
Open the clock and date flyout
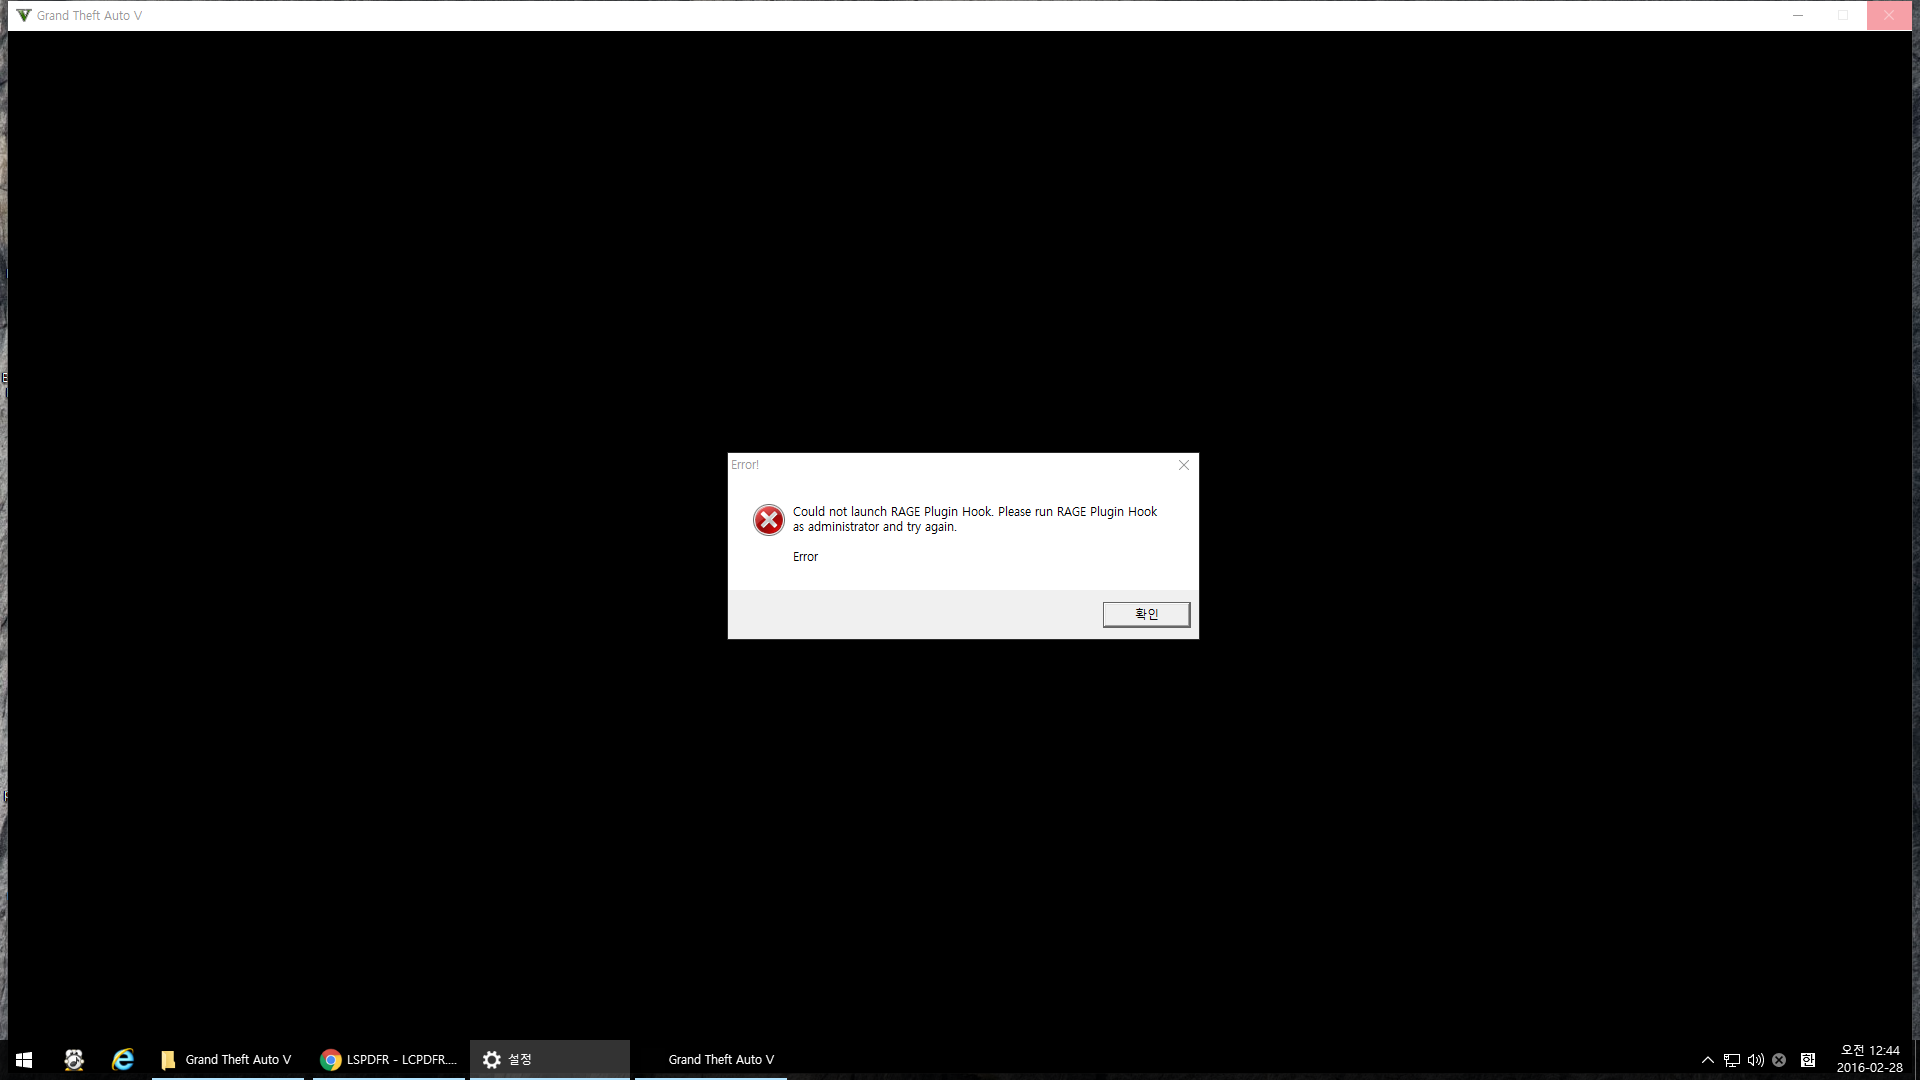[x=1869, y=1059]
